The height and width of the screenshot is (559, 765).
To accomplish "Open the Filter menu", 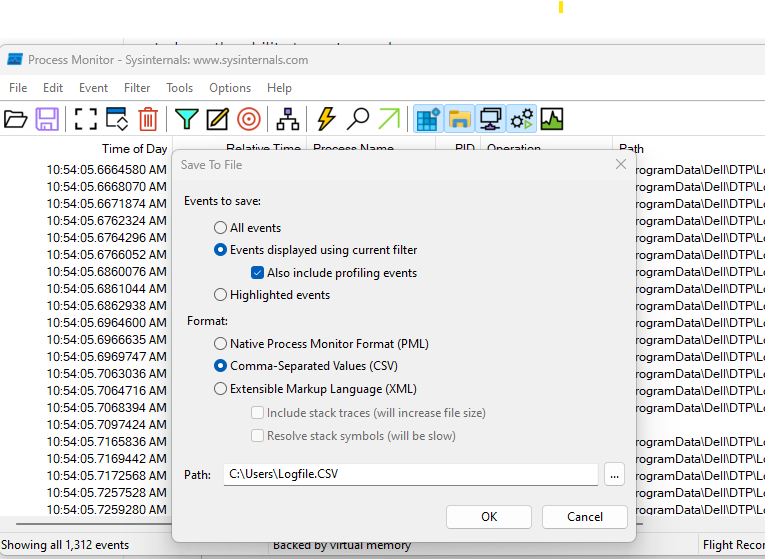I will [137, 88].
